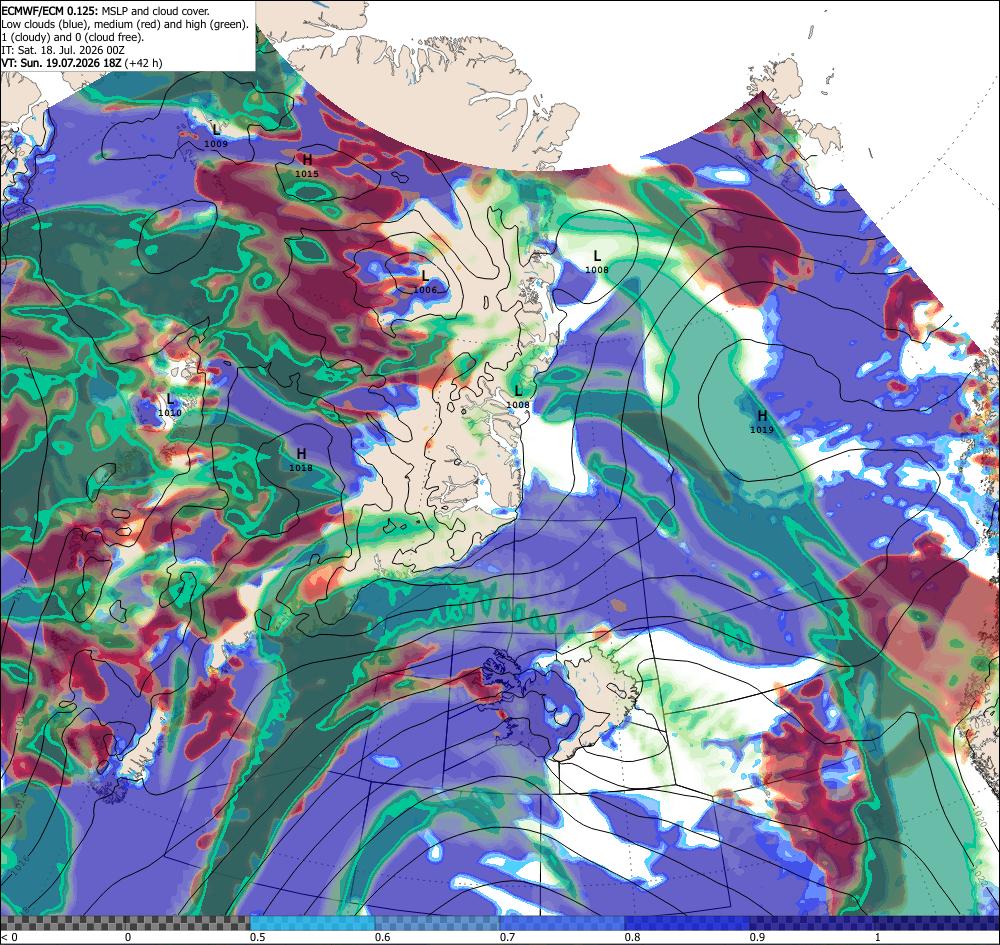The image size is (1000, 945).
Task: Click the '0.8' color bar label
Action: [x=633, y=937]
